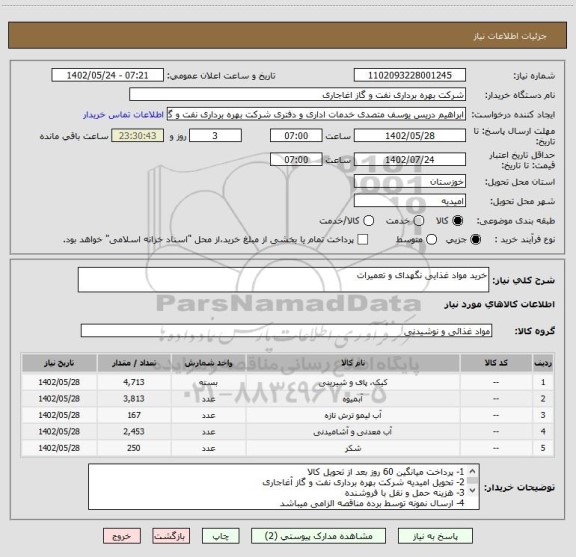Click the کد کالا column header
The height and width of the screenshot is (557, 576).
[x=496, y=363]
